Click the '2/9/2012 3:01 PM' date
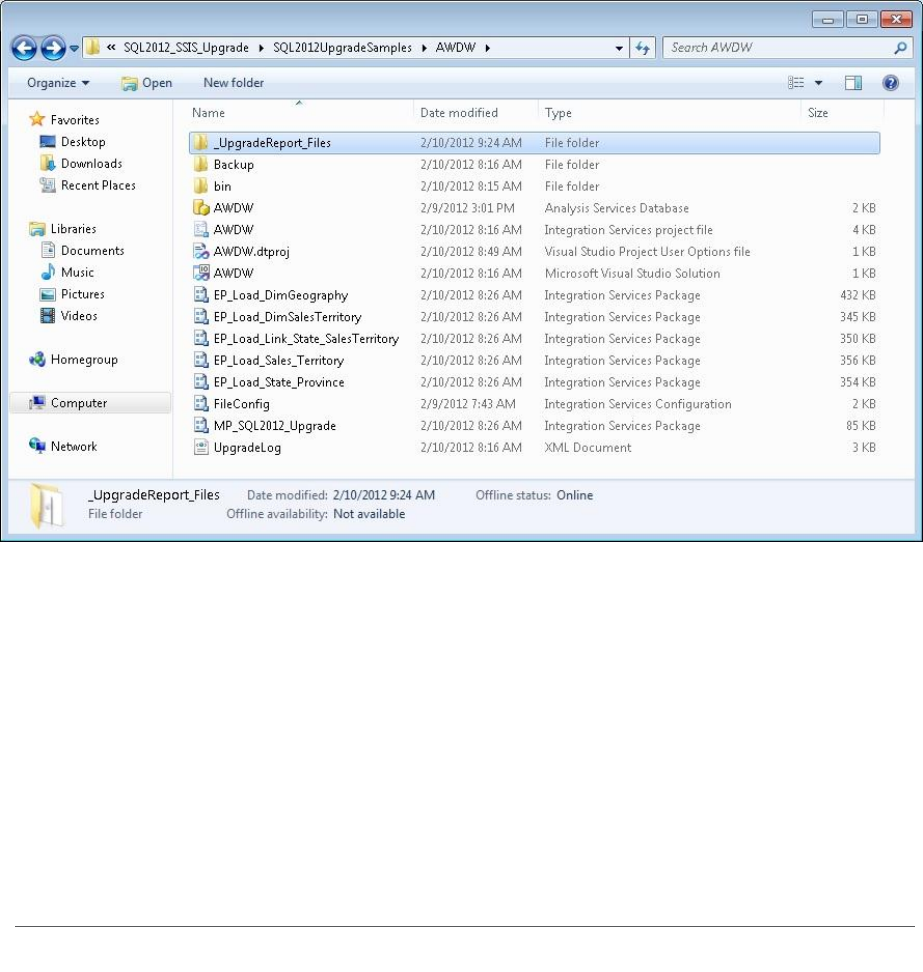The width and height of the screenshot is (923, 972). tap(467, 208)
